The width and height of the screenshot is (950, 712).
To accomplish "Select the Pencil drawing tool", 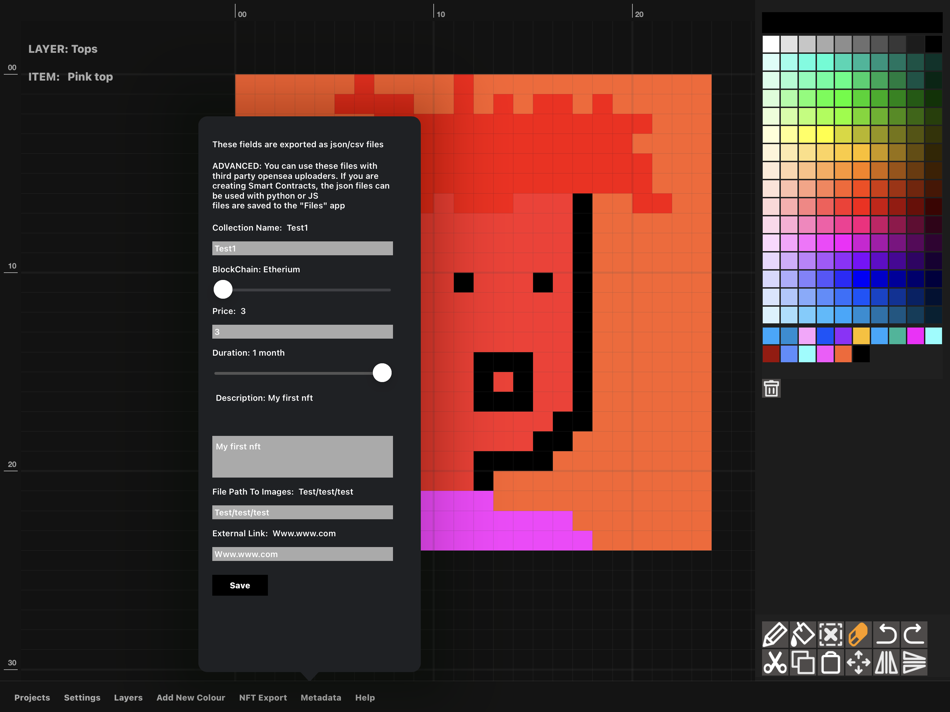I will tap(775, 634).
